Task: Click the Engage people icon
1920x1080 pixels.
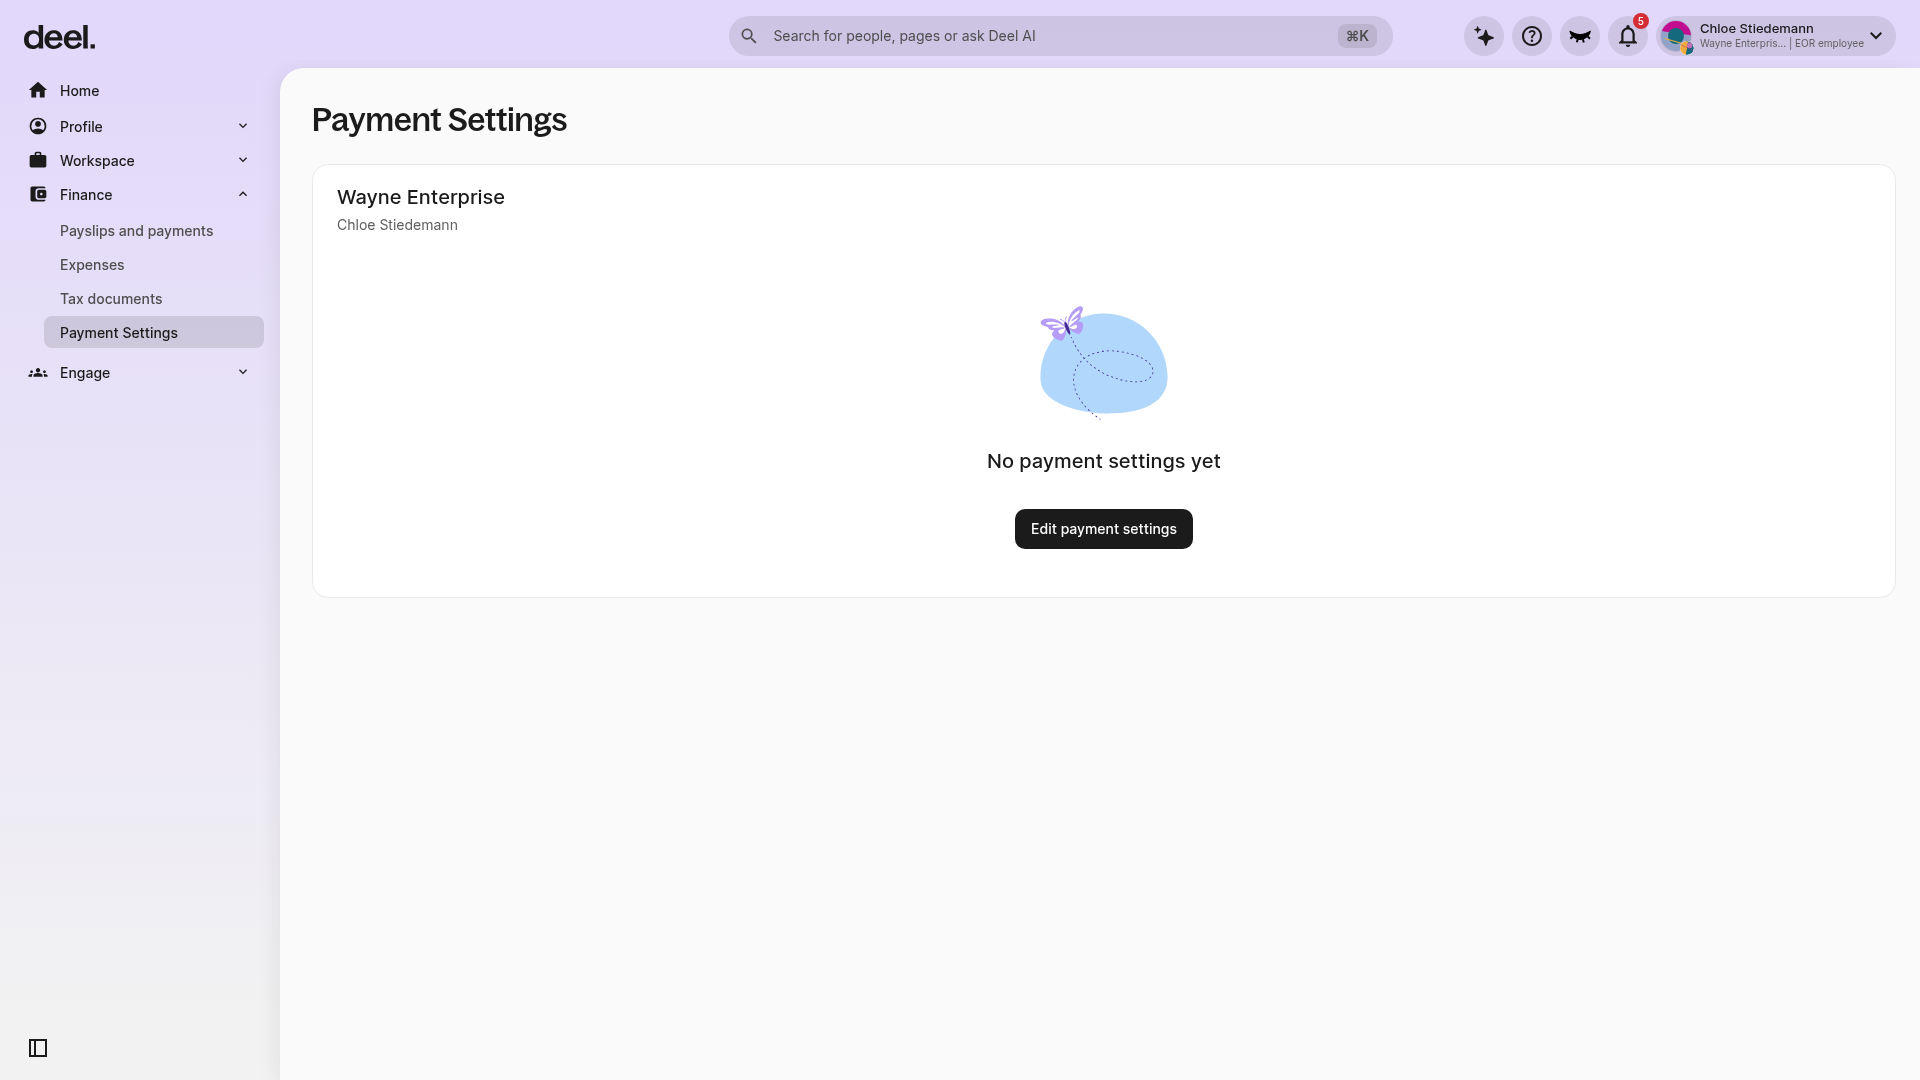Action: (38, 372)
